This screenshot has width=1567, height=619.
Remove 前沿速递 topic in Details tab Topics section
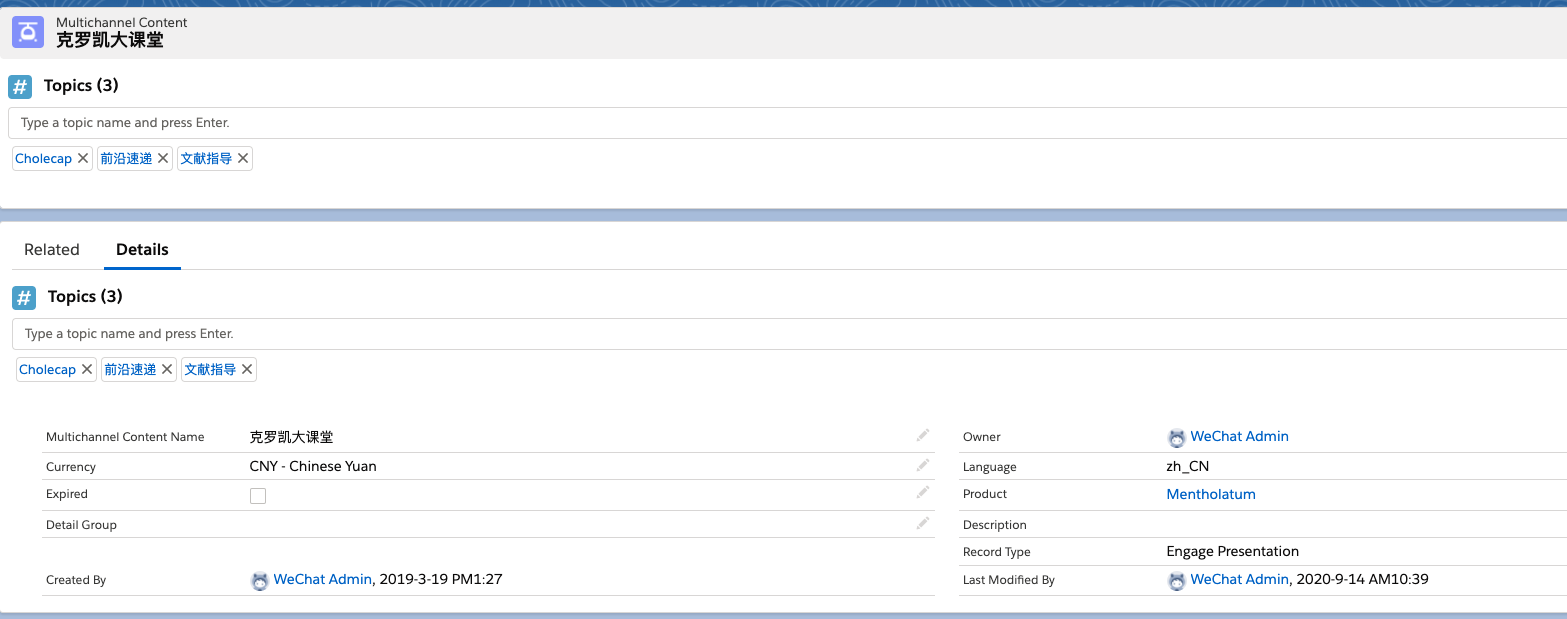pyautogui.click(x=167, y=369)
